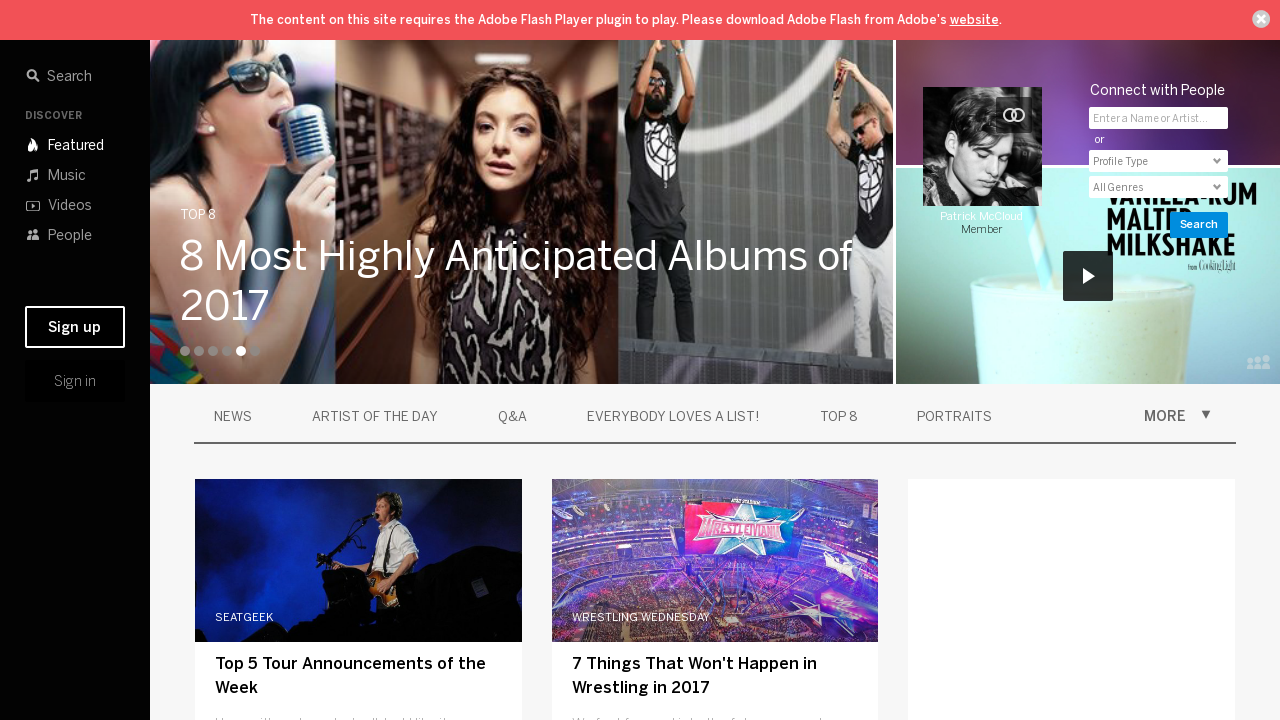The height and width of the screenshot is (720, 1280).
Task: Select the third carousel slide dot
Action: 213,351
